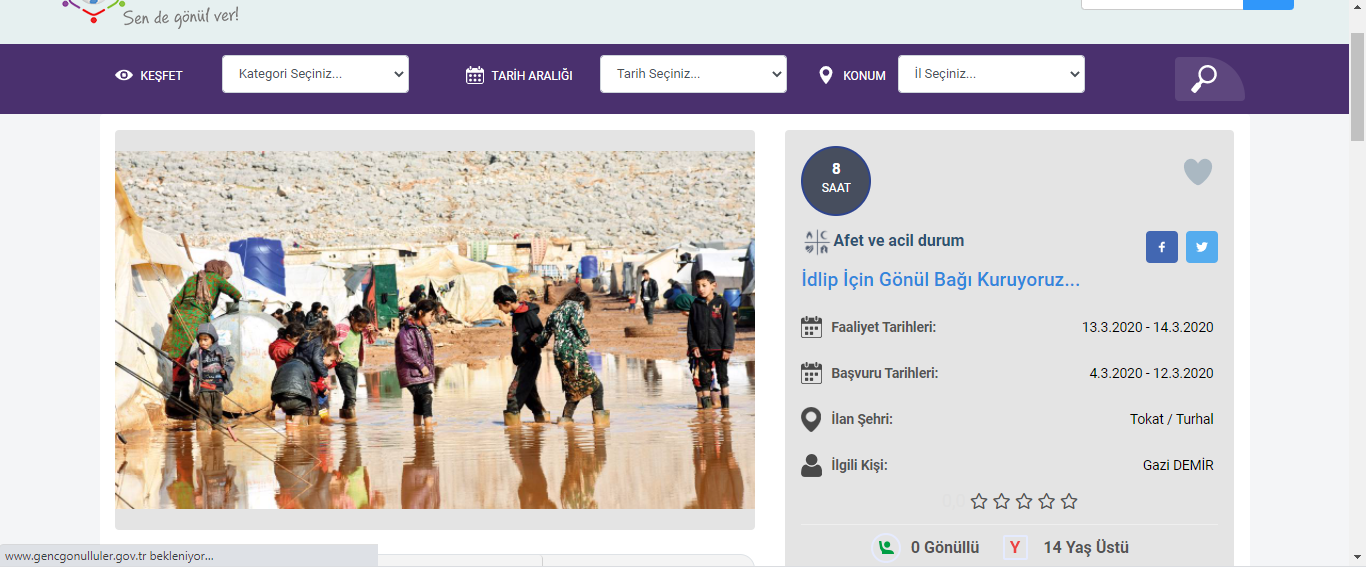Click the green volunteer count icon
The image size is (1366, 568).
(885, 547)
